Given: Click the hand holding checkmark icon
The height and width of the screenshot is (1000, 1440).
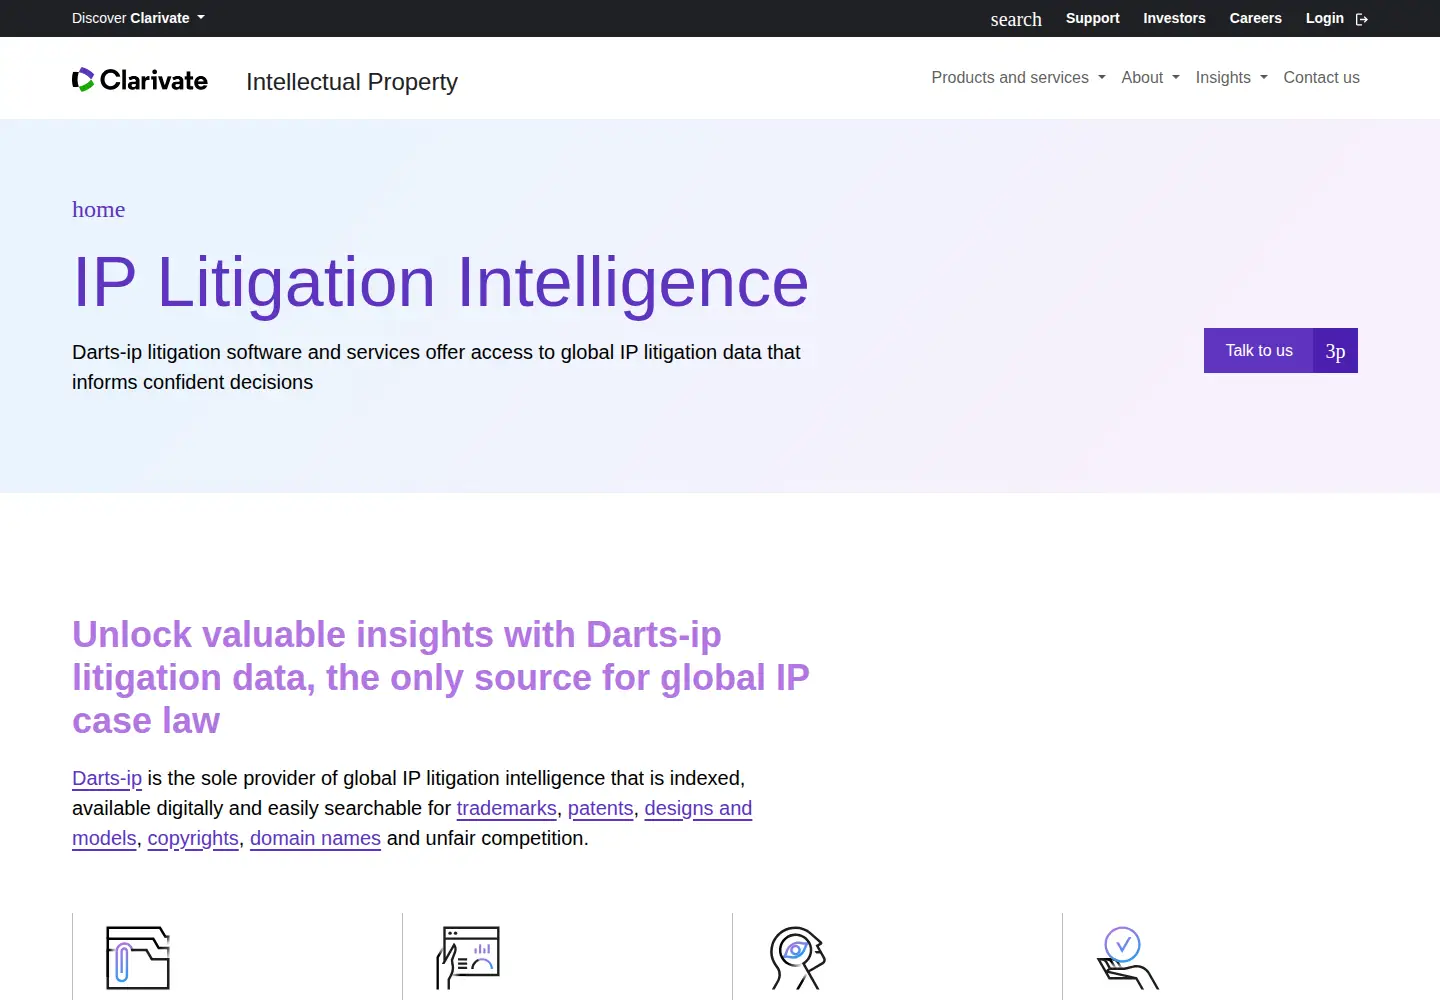Looking at the screenshot, I should click(1127, 957).
